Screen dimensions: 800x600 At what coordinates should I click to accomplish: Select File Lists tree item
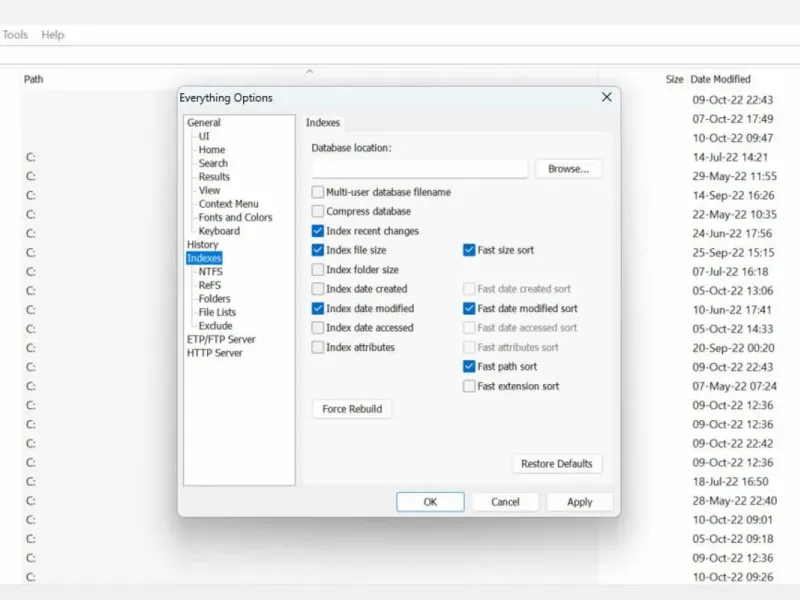tap(217, 312)
